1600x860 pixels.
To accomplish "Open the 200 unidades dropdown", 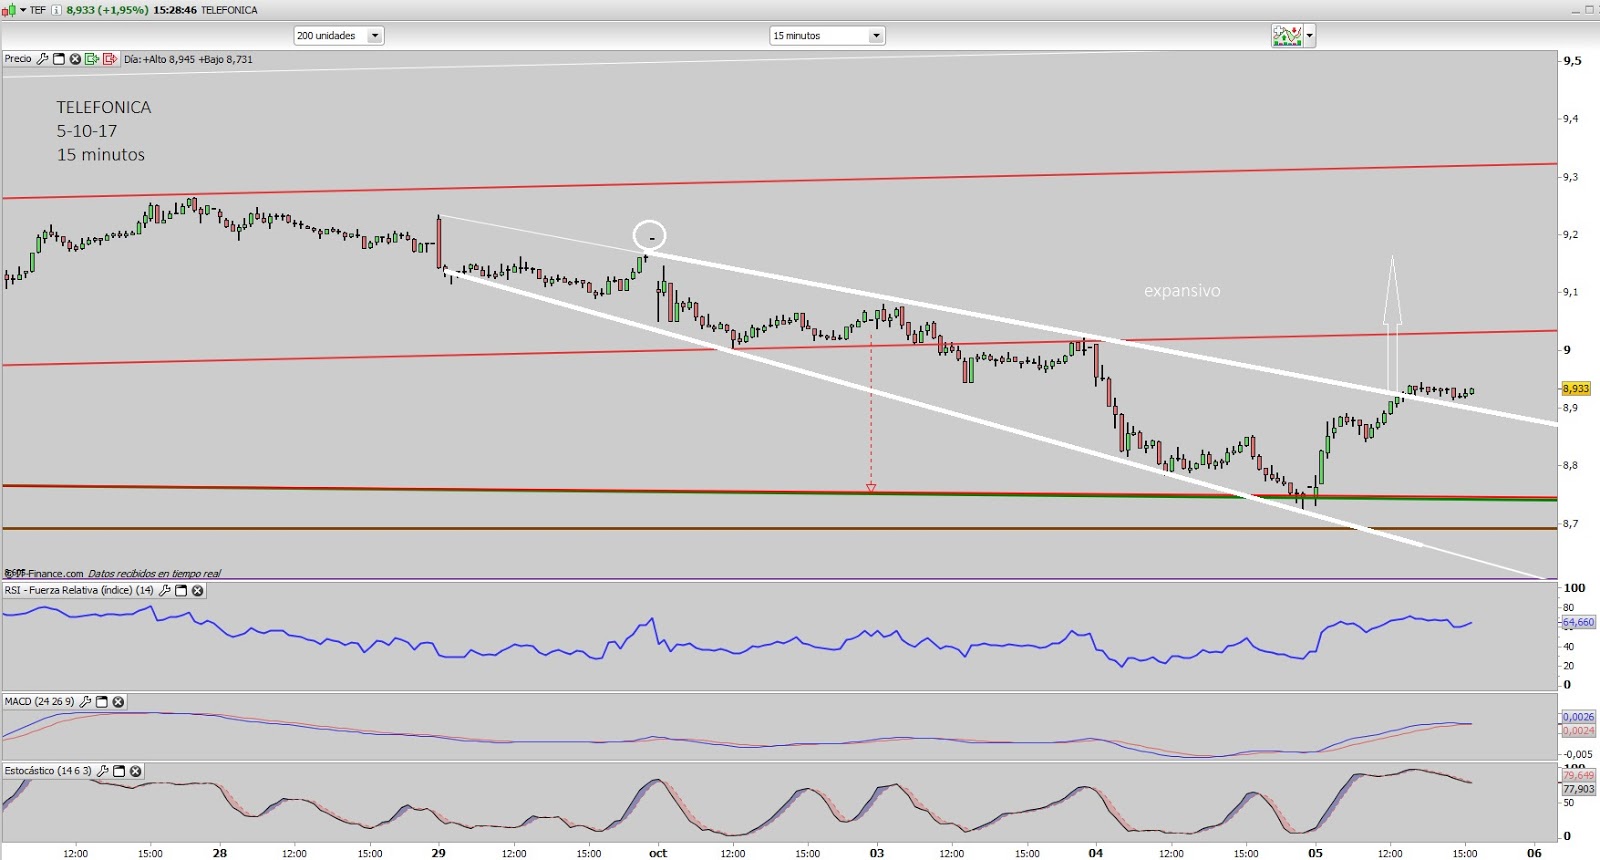I will pos(339,36).
